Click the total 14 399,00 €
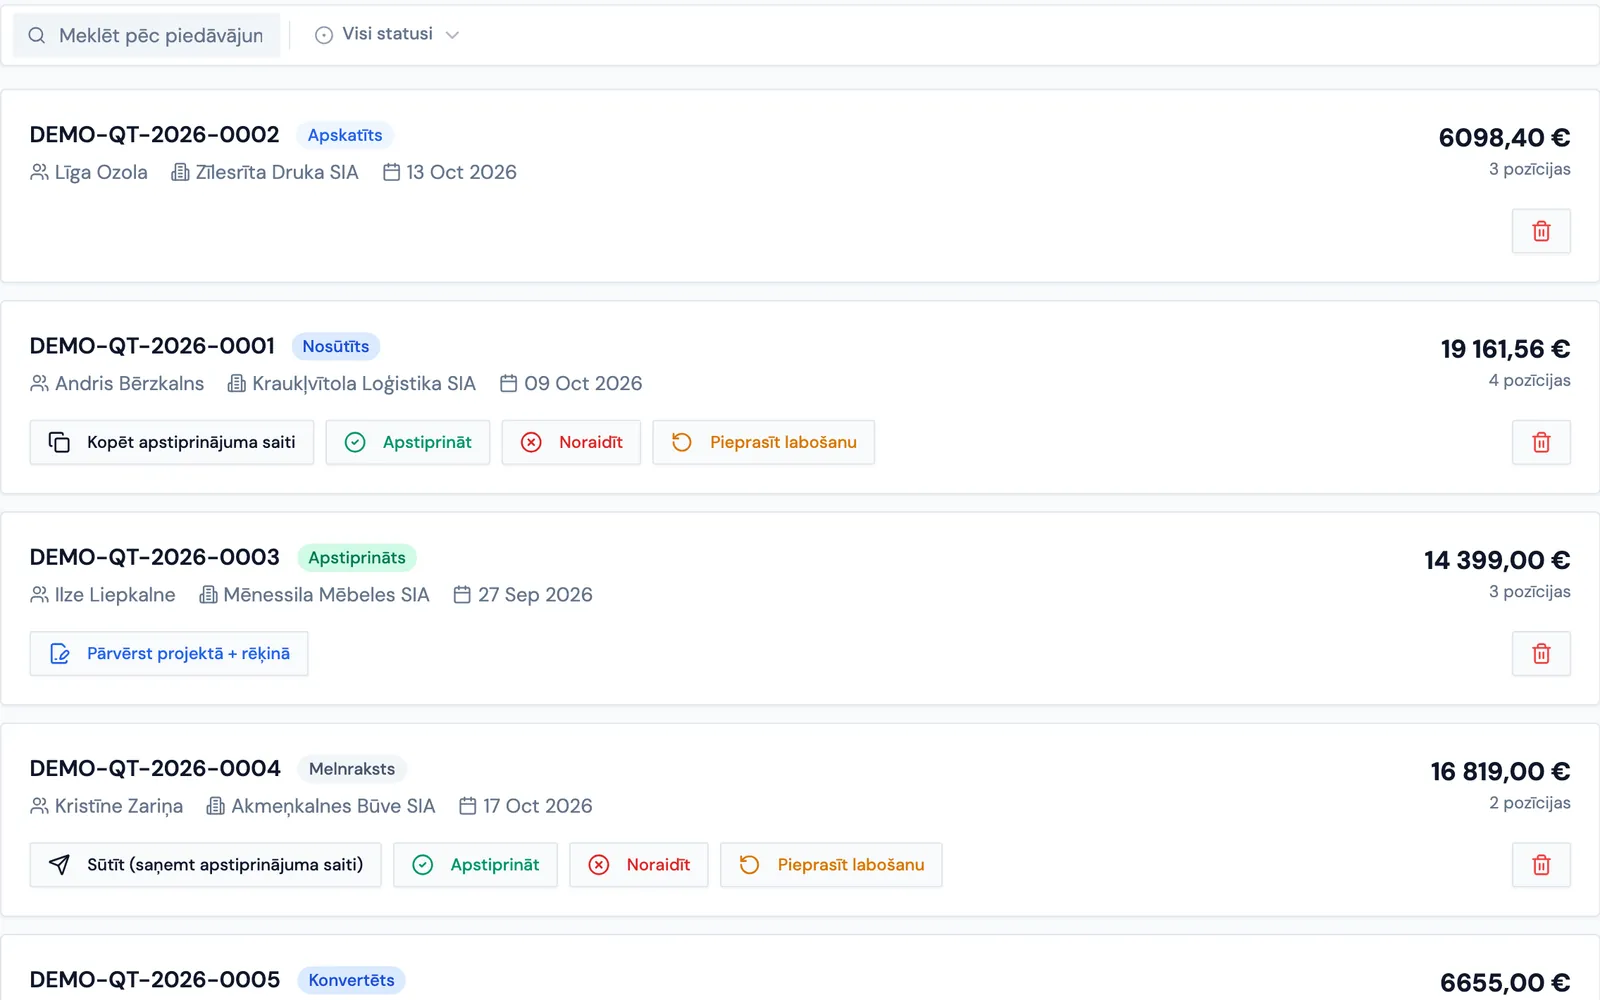Viewport: 1600px width, 1000px height. coord(1497,560)
